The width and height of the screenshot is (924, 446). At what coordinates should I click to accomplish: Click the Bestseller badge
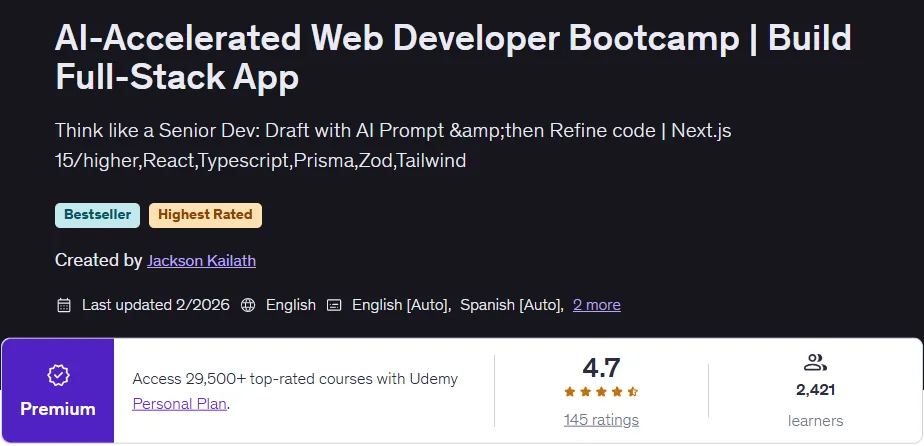coord(97,215)
